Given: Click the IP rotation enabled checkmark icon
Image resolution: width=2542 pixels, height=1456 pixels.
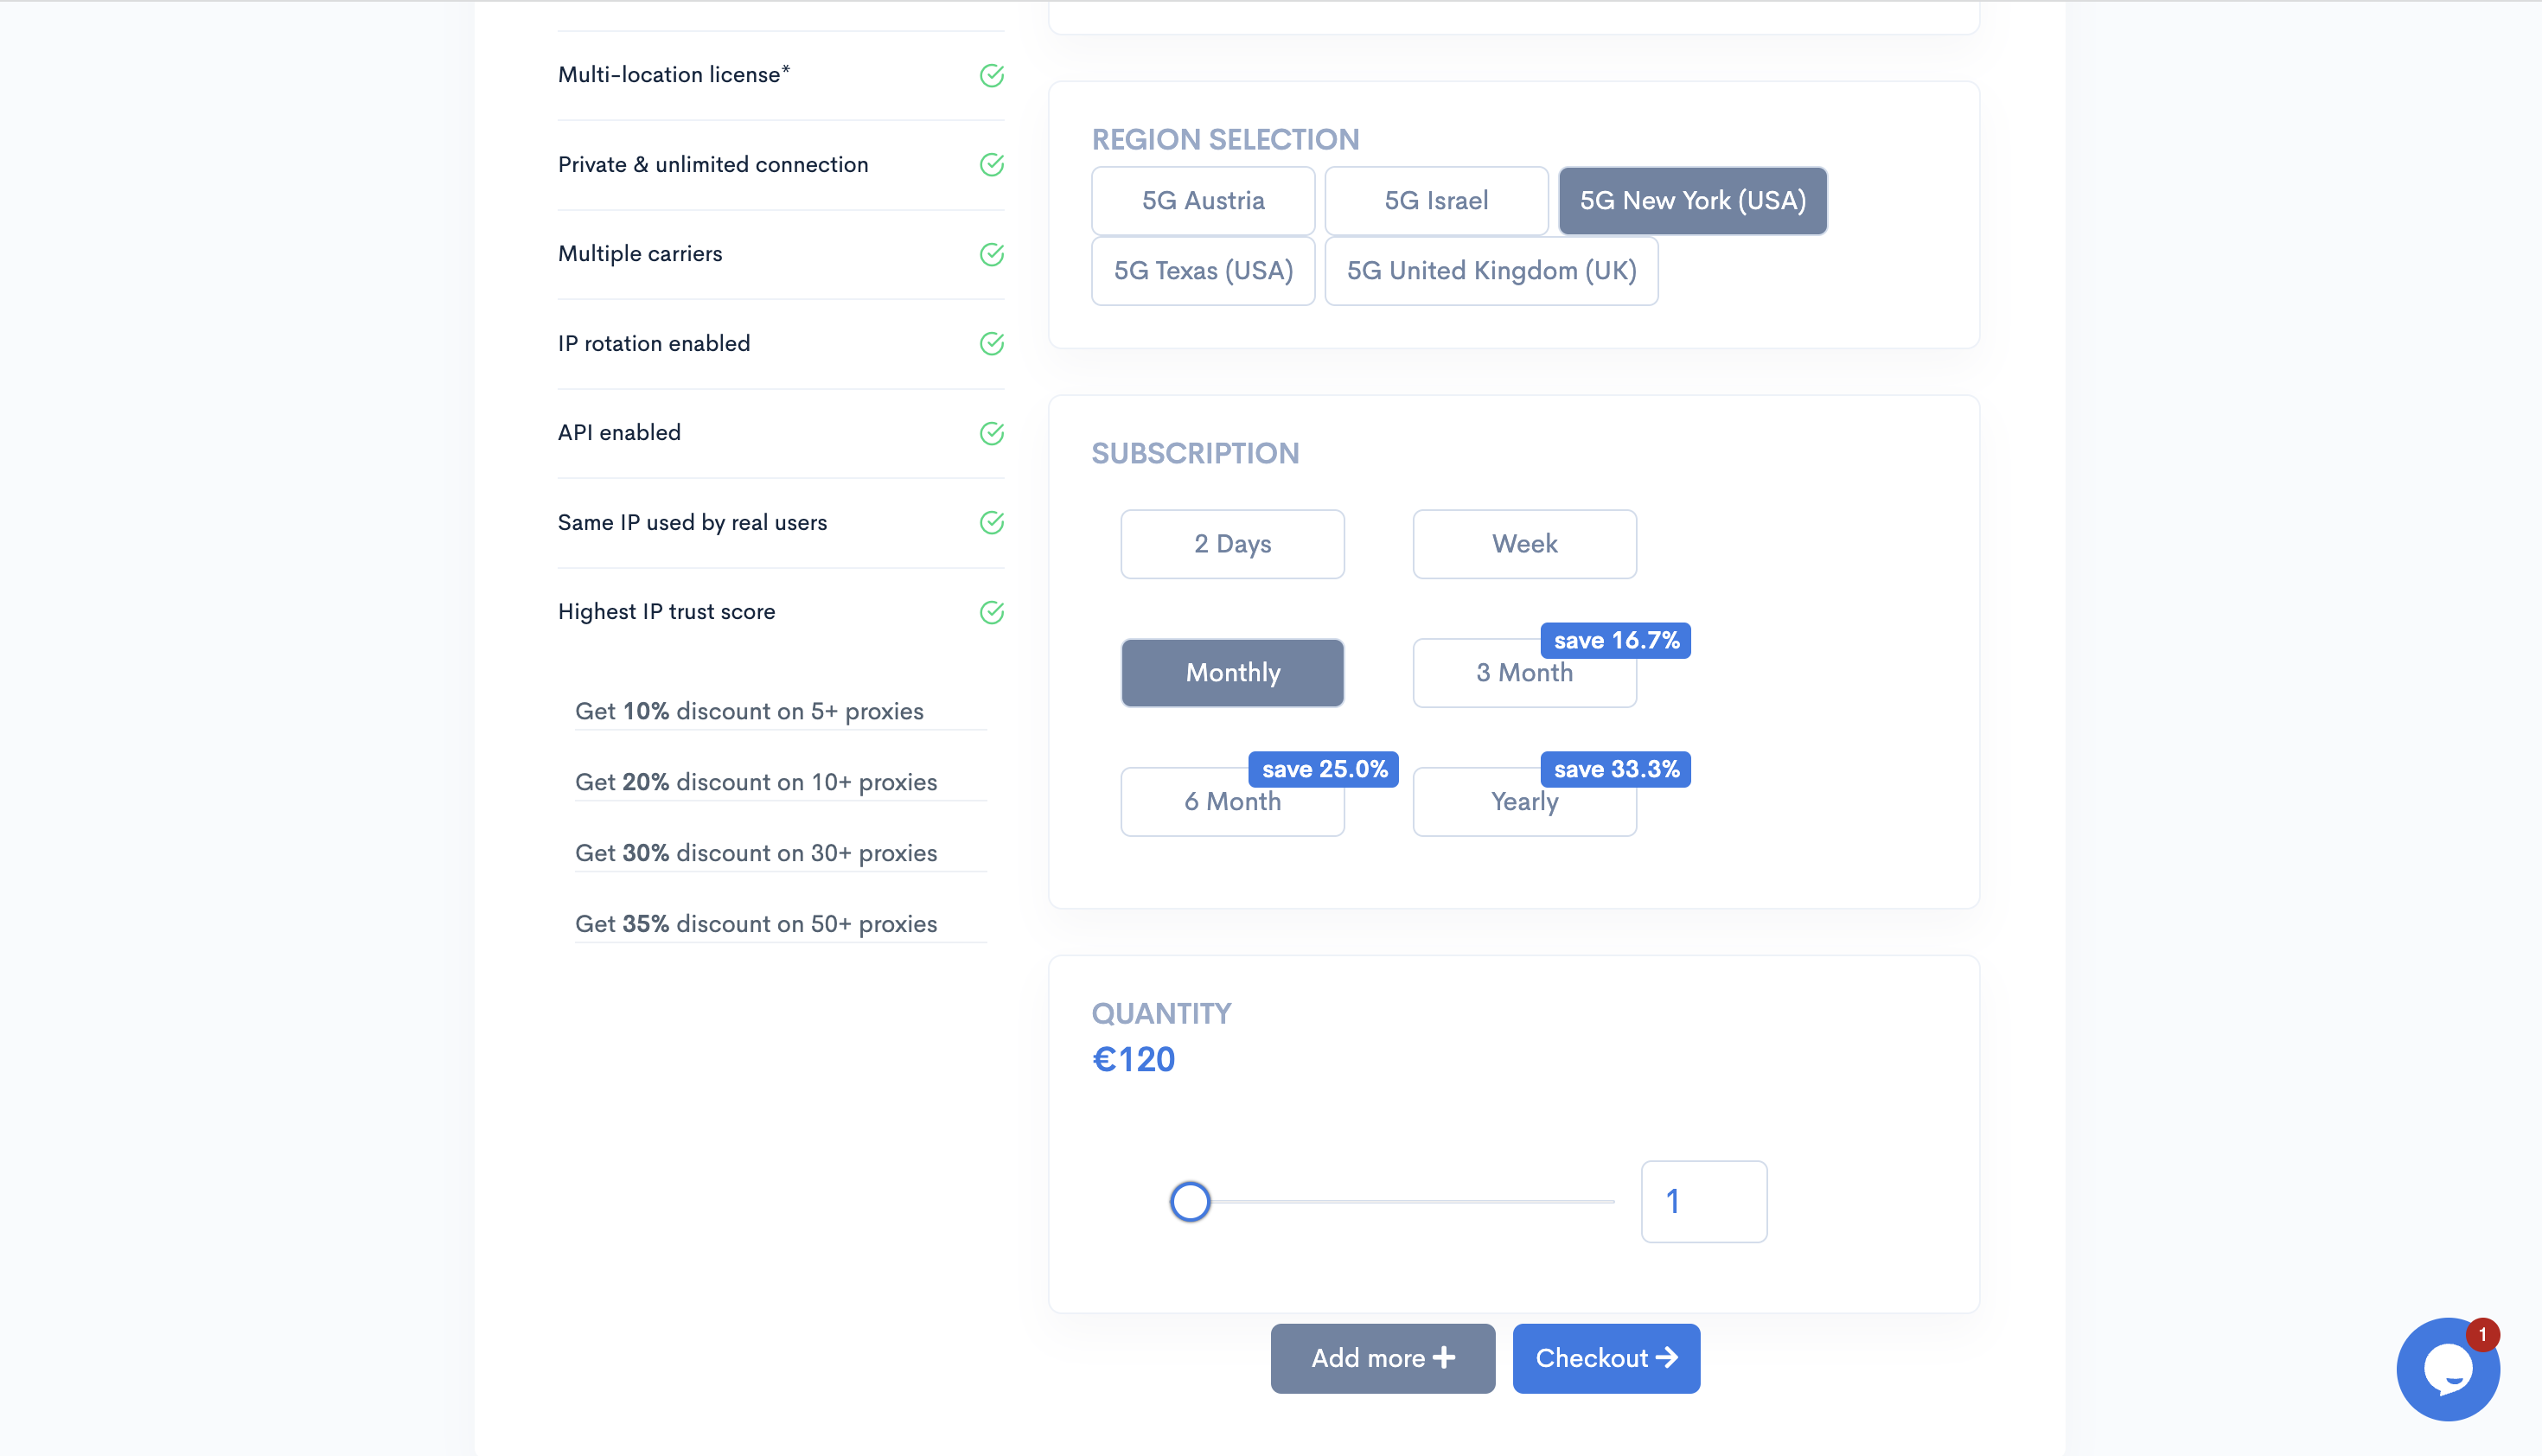Looking at the screenshot, I should (x=990, y=344).
